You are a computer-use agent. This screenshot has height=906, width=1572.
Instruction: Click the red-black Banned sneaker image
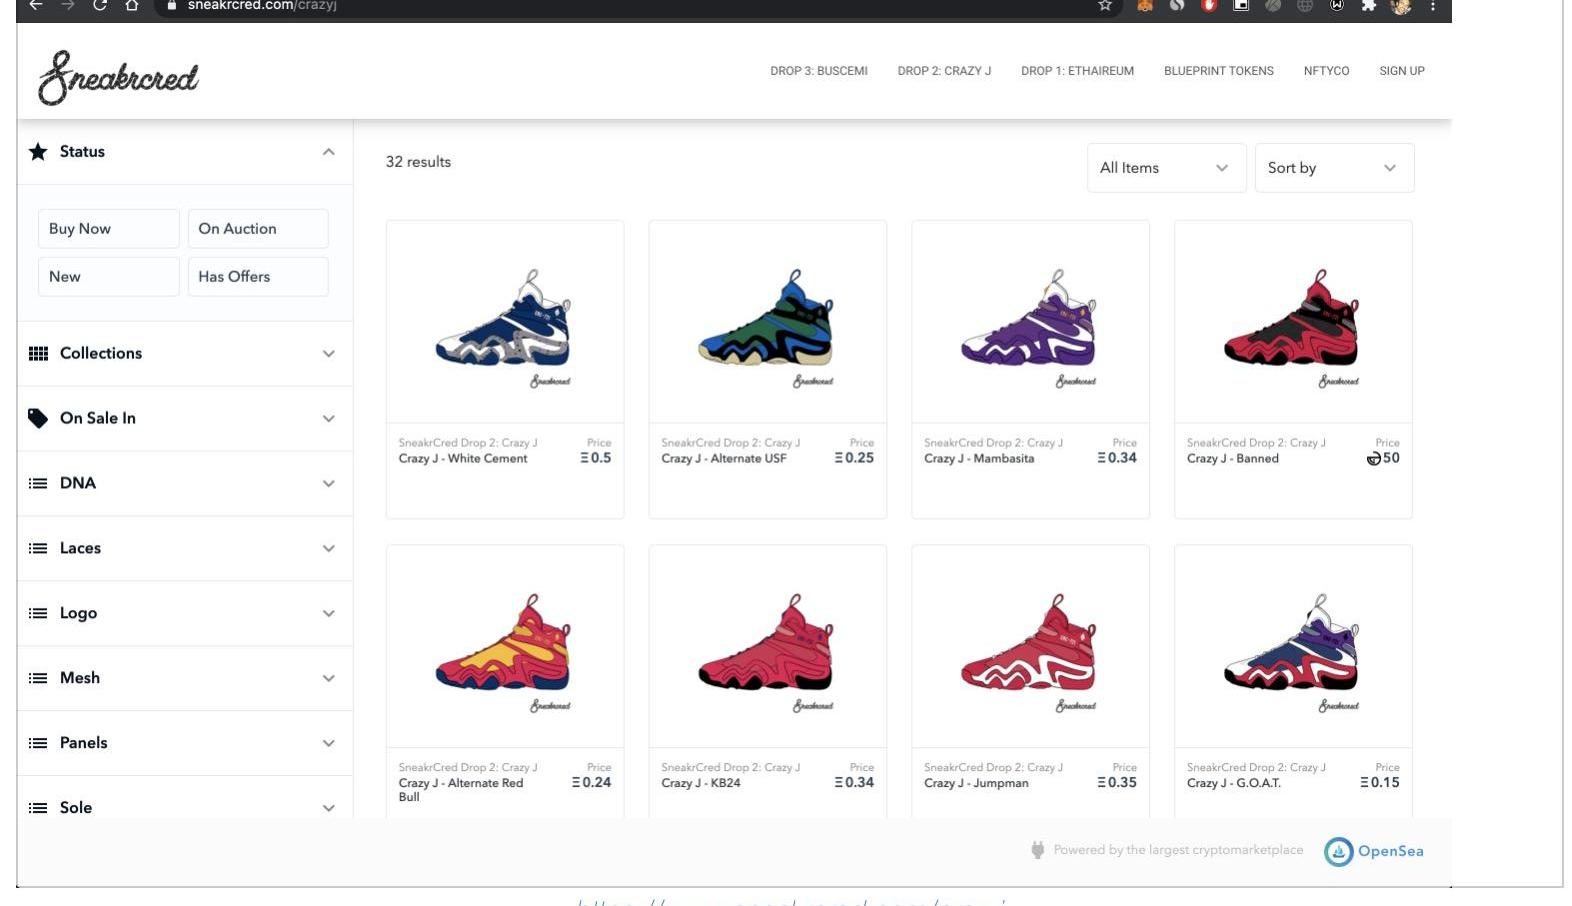pyautogui.click(x=1293, y=322)
